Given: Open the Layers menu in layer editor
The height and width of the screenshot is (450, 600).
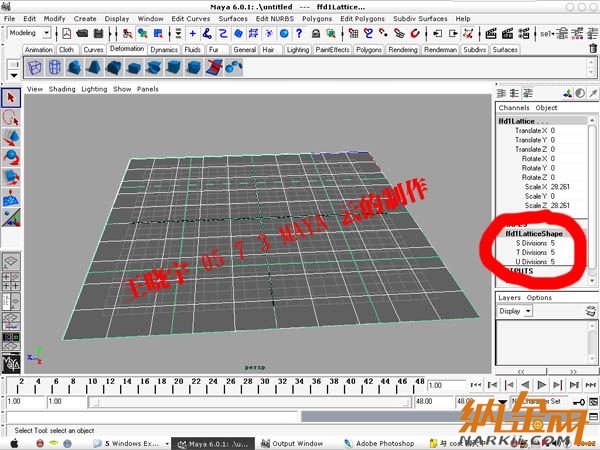Looking at the screenshot, I should 509,298.
